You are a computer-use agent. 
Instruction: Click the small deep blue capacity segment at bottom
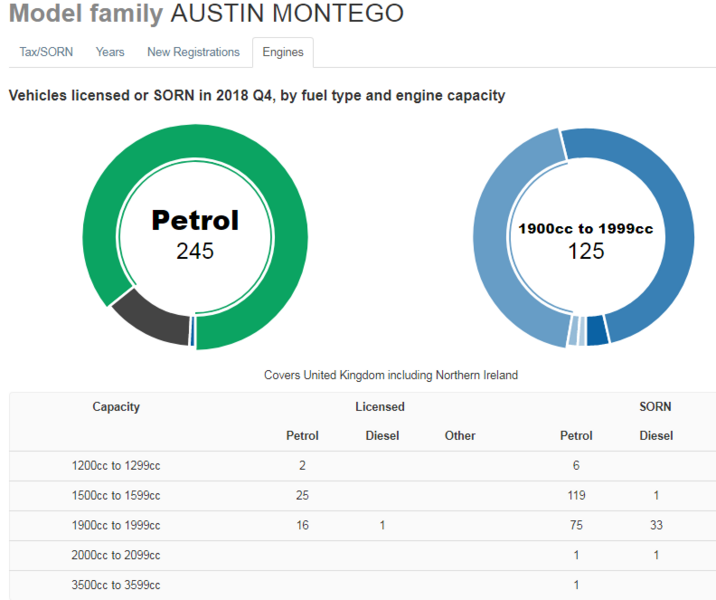tap(597, 330)
